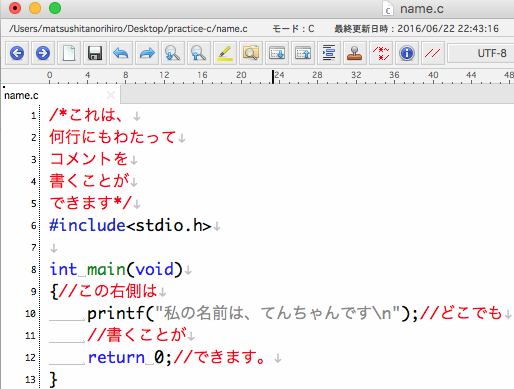
Task: Click line number 6 in gutter
Action: point(34,226)
